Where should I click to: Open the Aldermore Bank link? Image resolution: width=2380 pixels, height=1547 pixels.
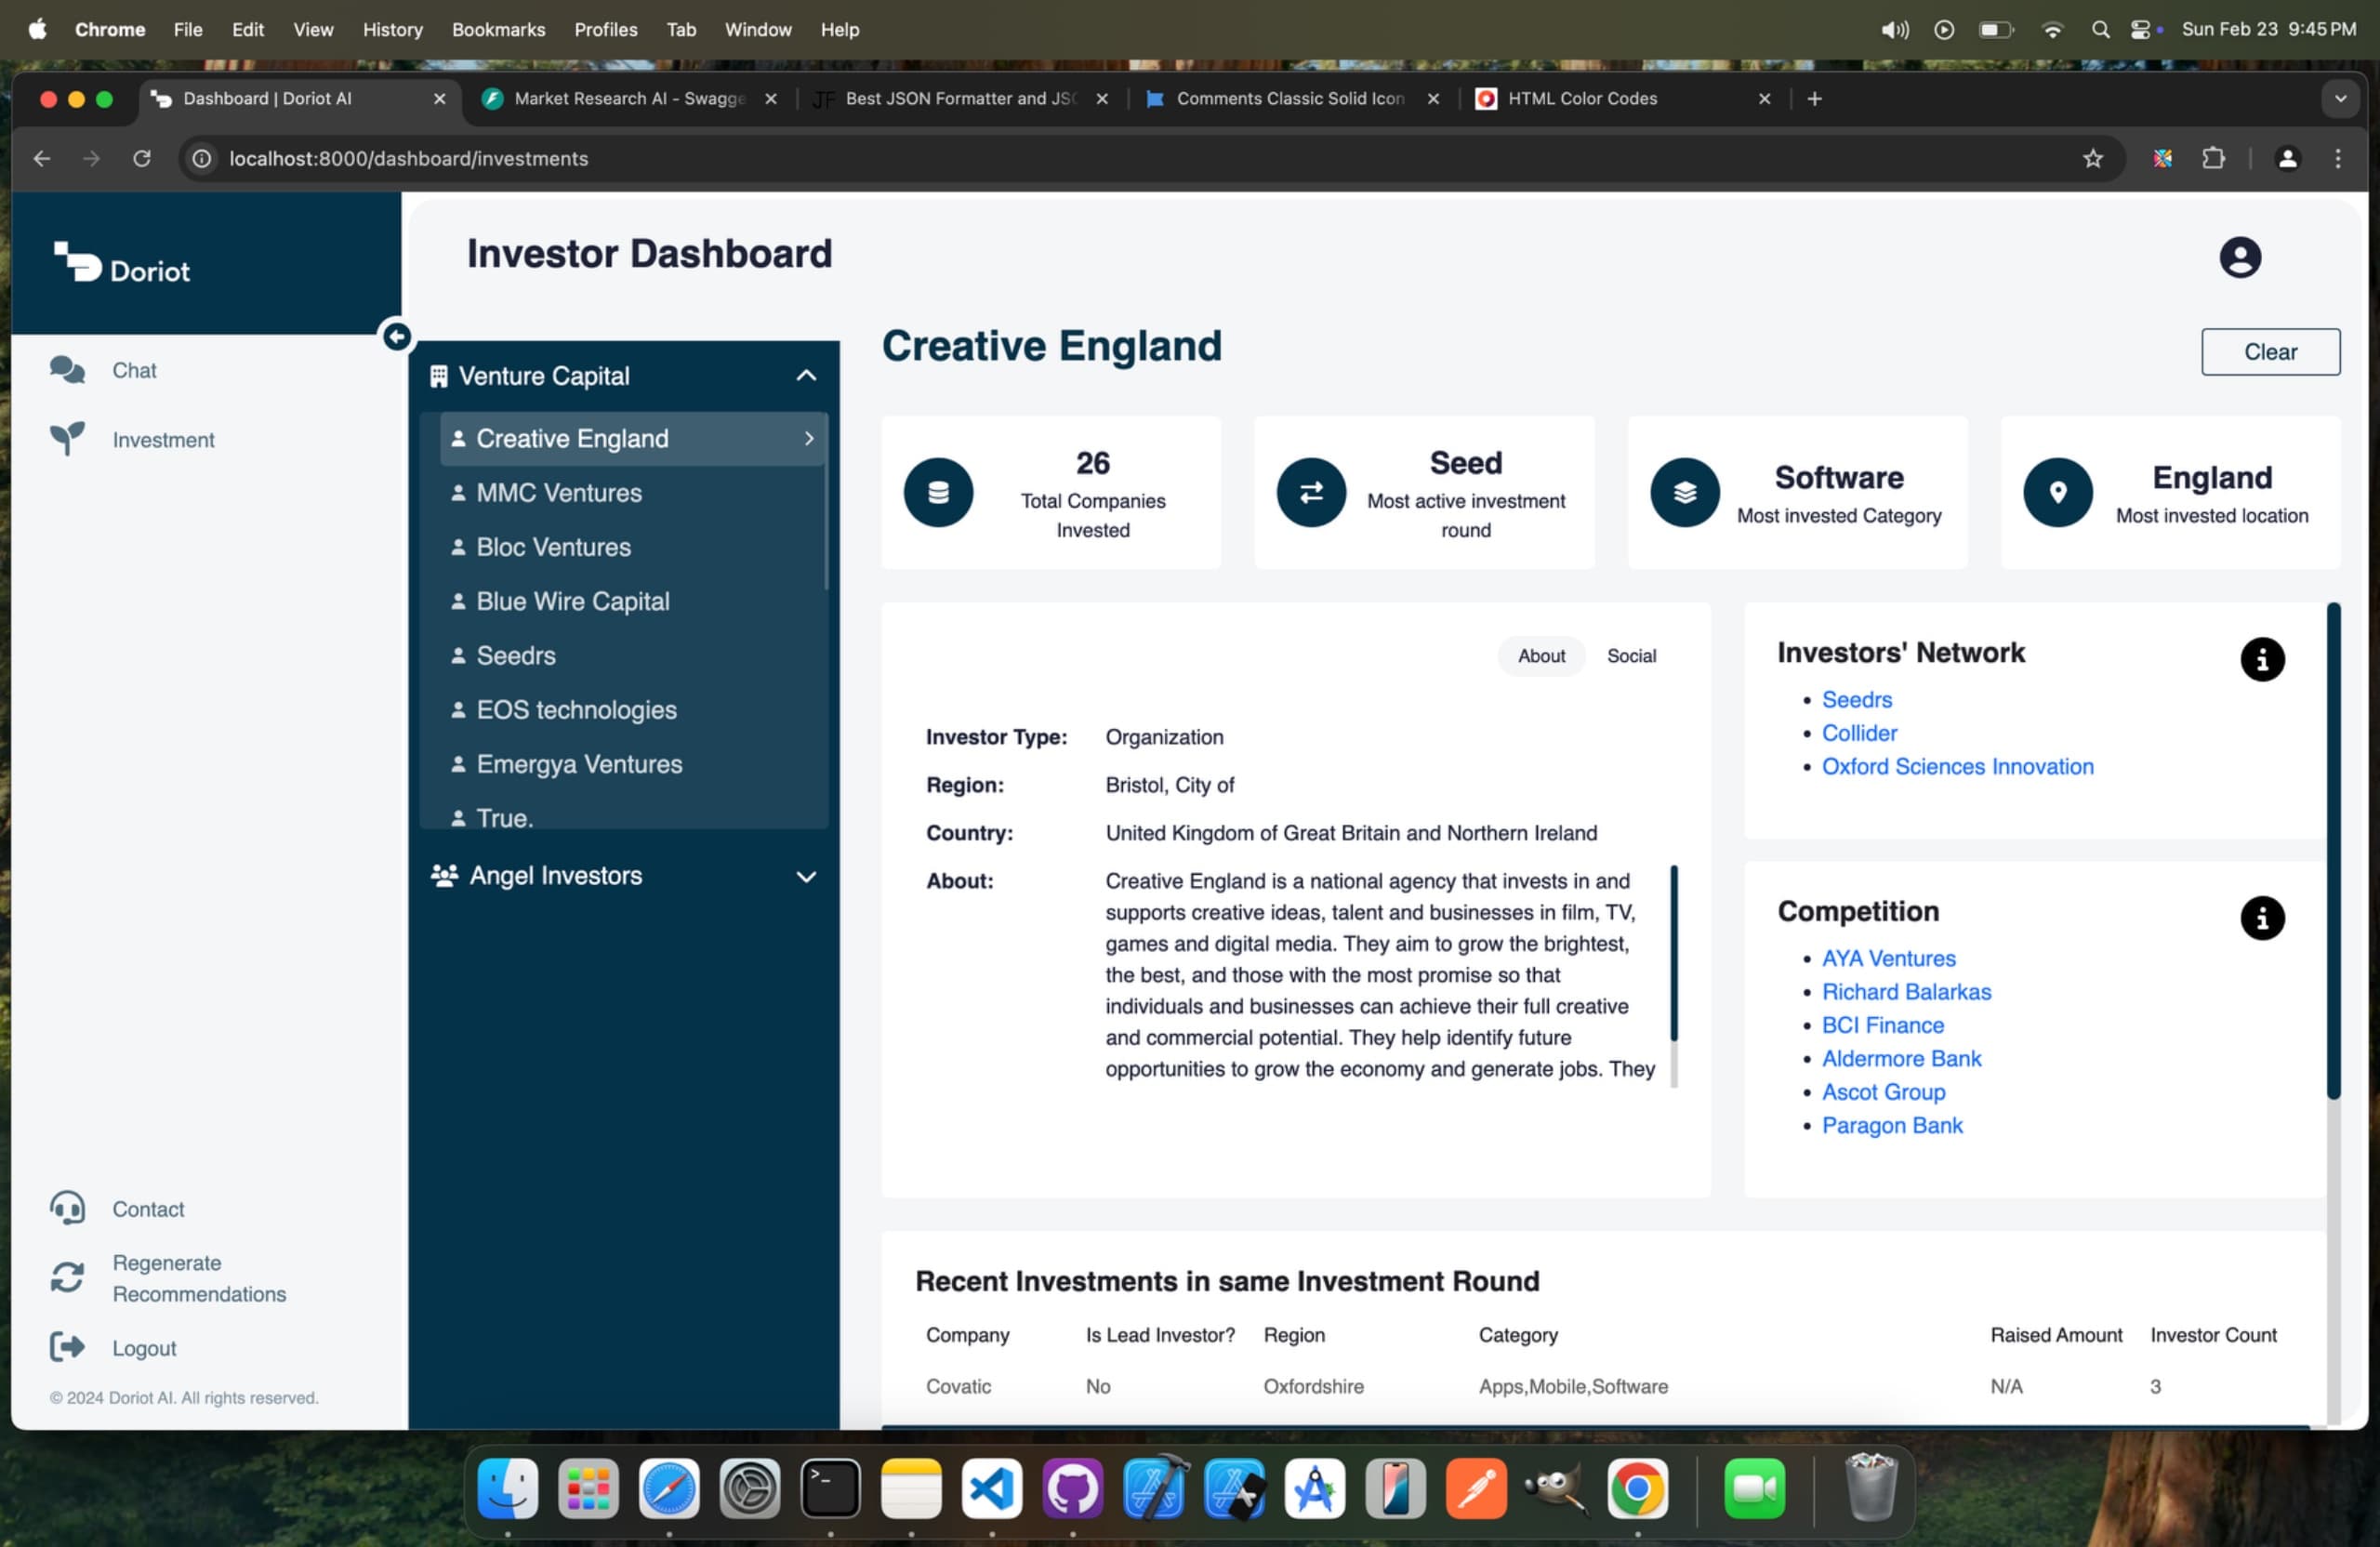(1901, 1058)
